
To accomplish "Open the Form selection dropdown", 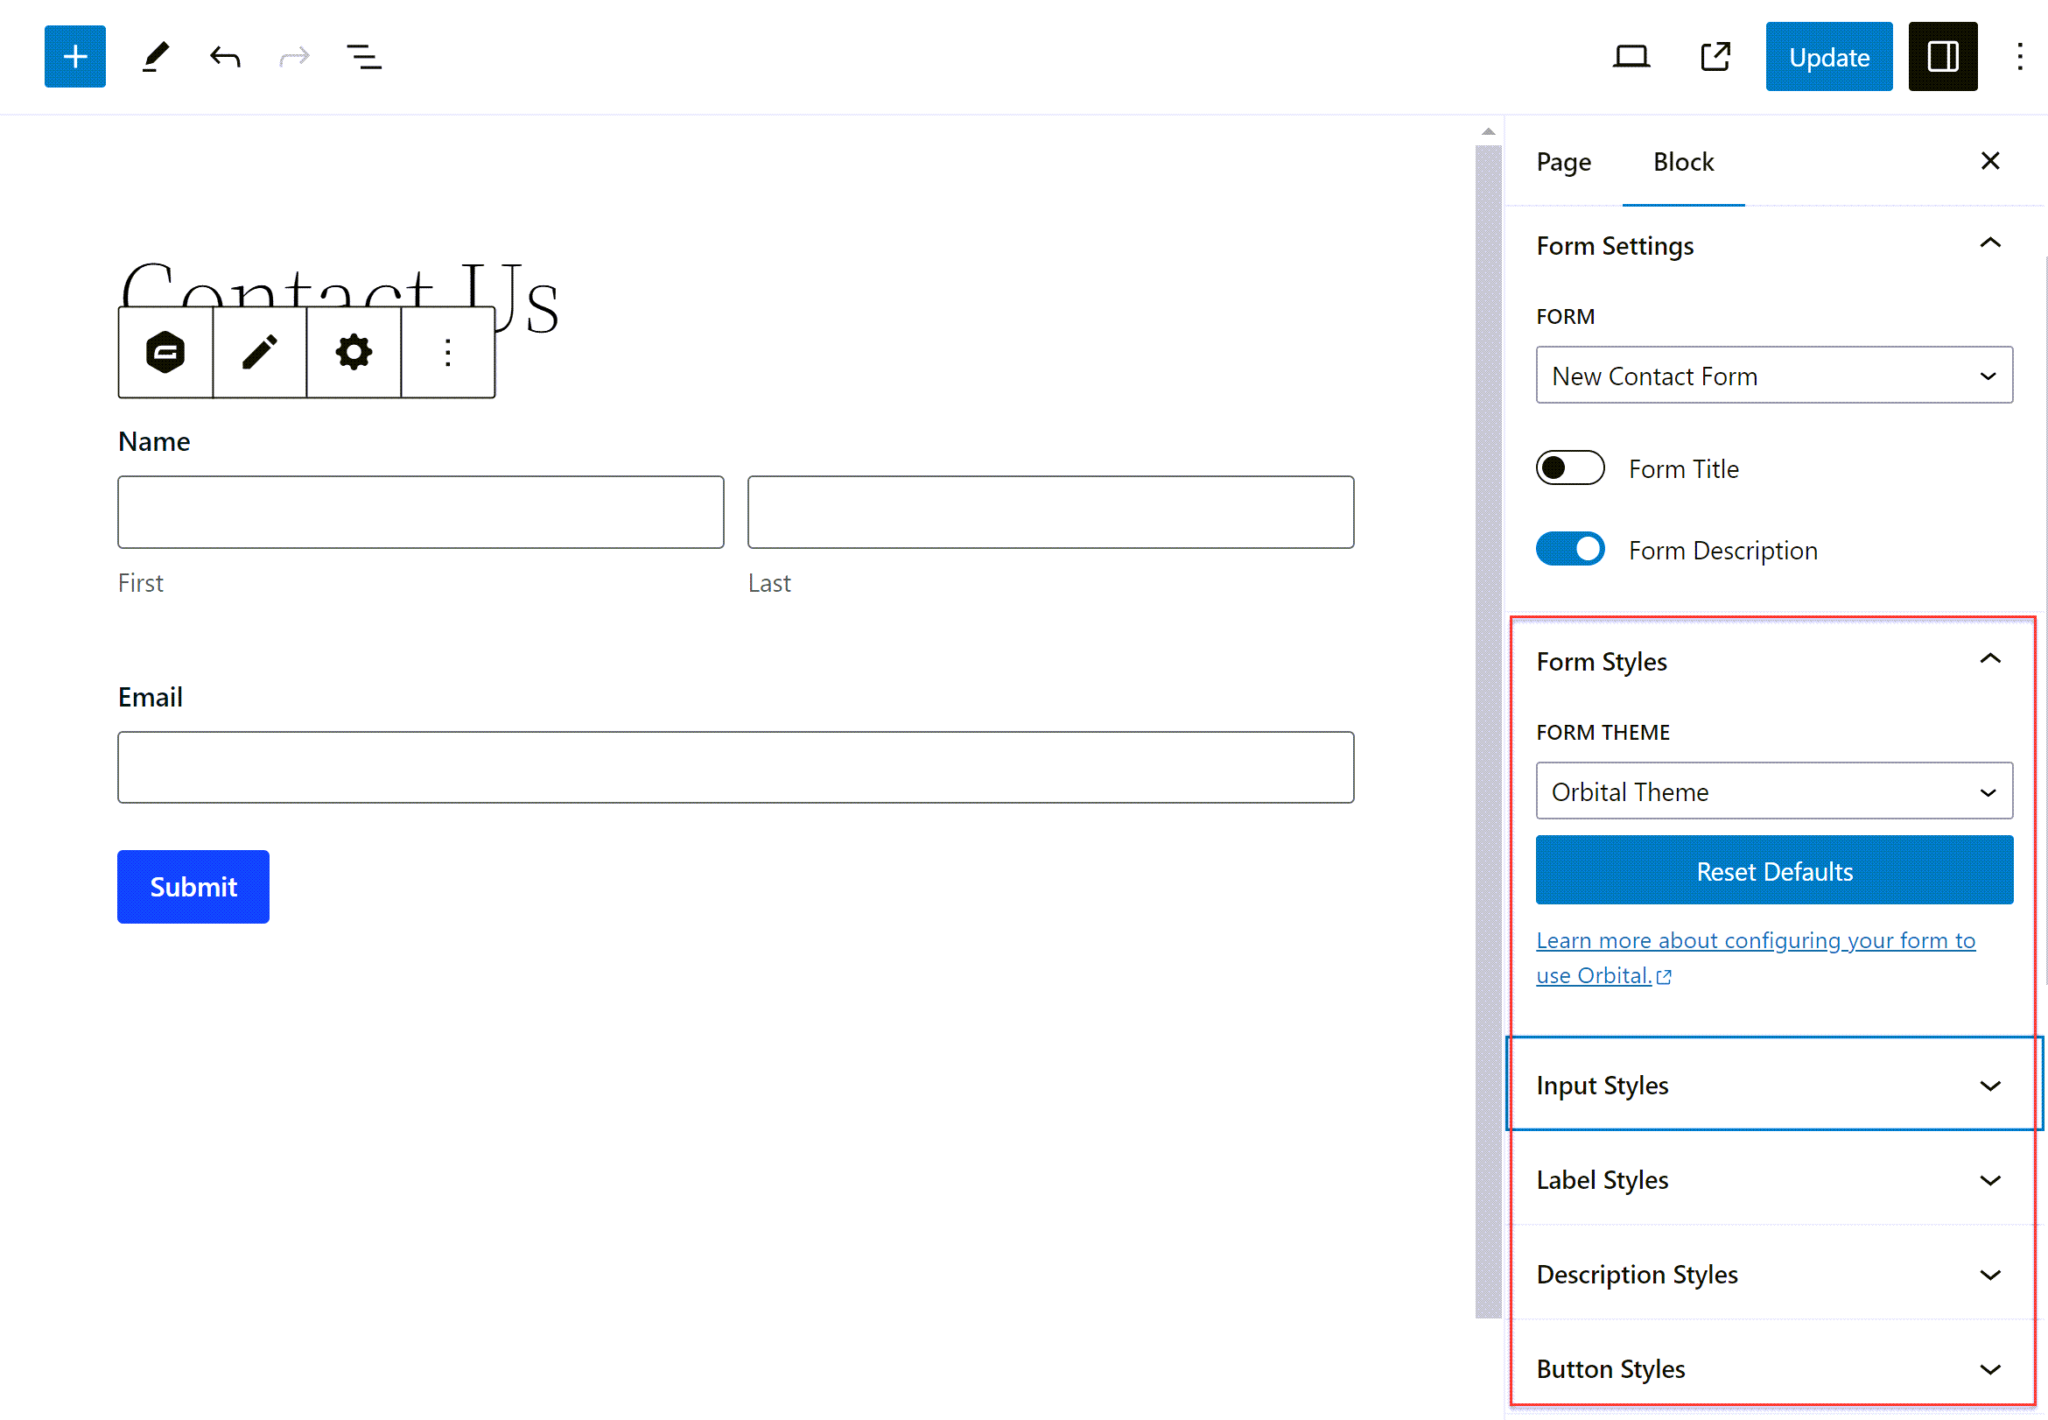I will (x=1773, y=376).
